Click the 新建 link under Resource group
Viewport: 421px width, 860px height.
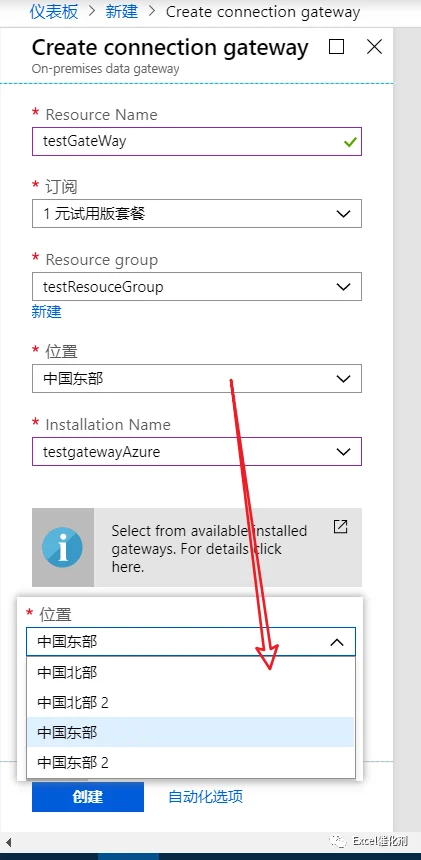pyautogui.click(x=47, y=312)
